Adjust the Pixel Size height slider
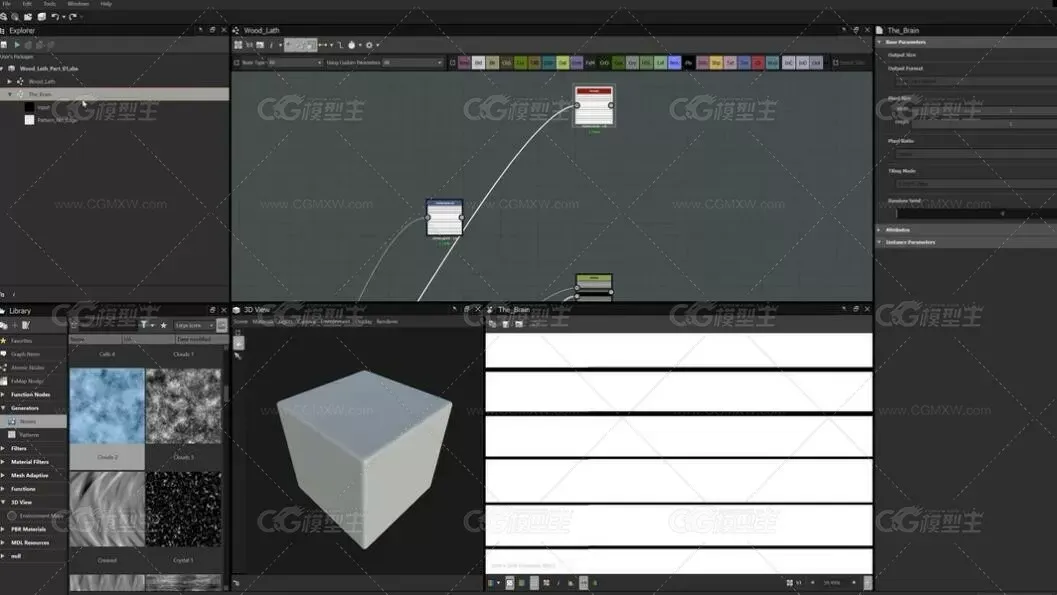Viewport: 1057px width, 595px height. click(x=984, y=124)
